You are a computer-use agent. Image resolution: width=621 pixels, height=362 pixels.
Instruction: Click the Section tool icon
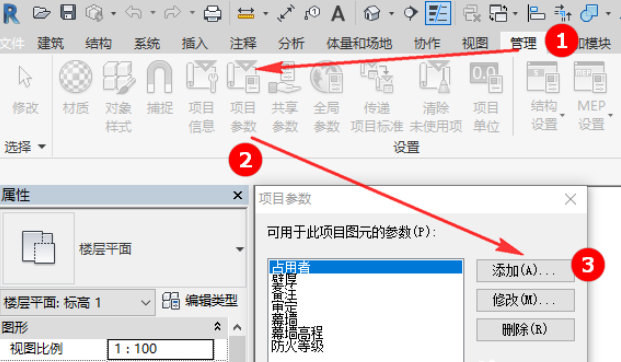coord(410,13)
